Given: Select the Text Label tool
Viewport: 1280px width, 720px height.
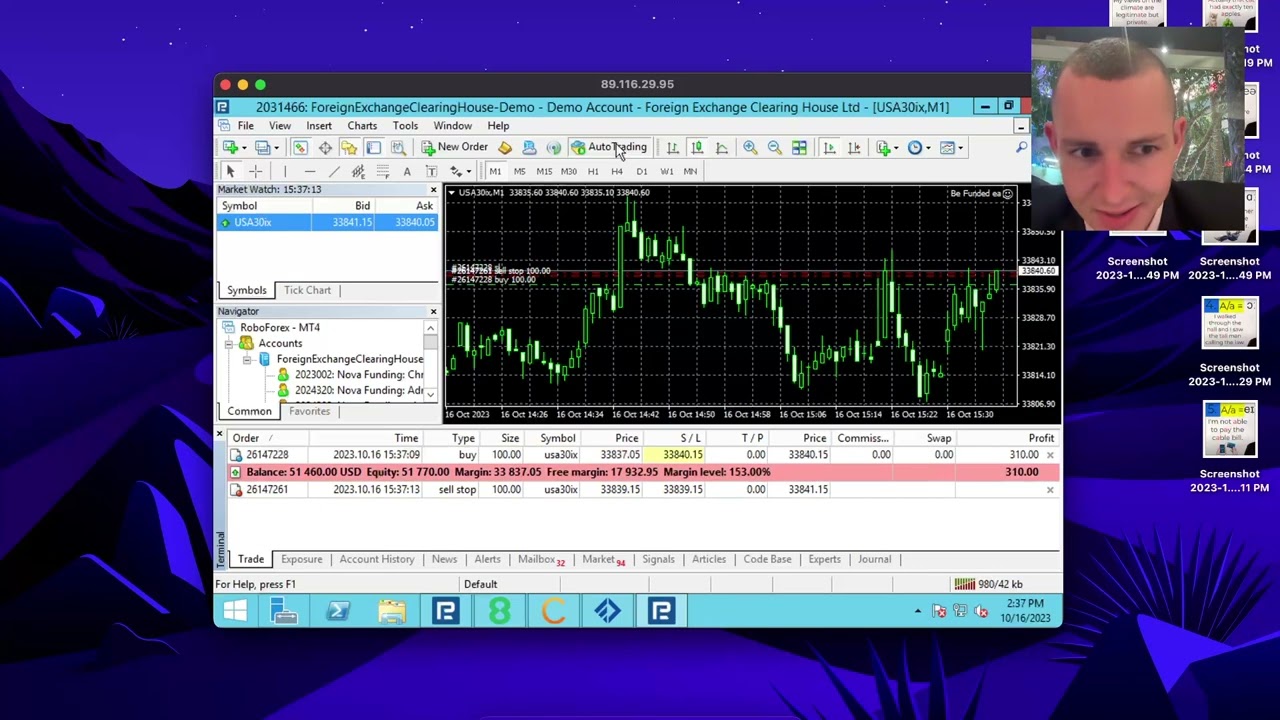Looking at the screenshot, I should (431, 171).
